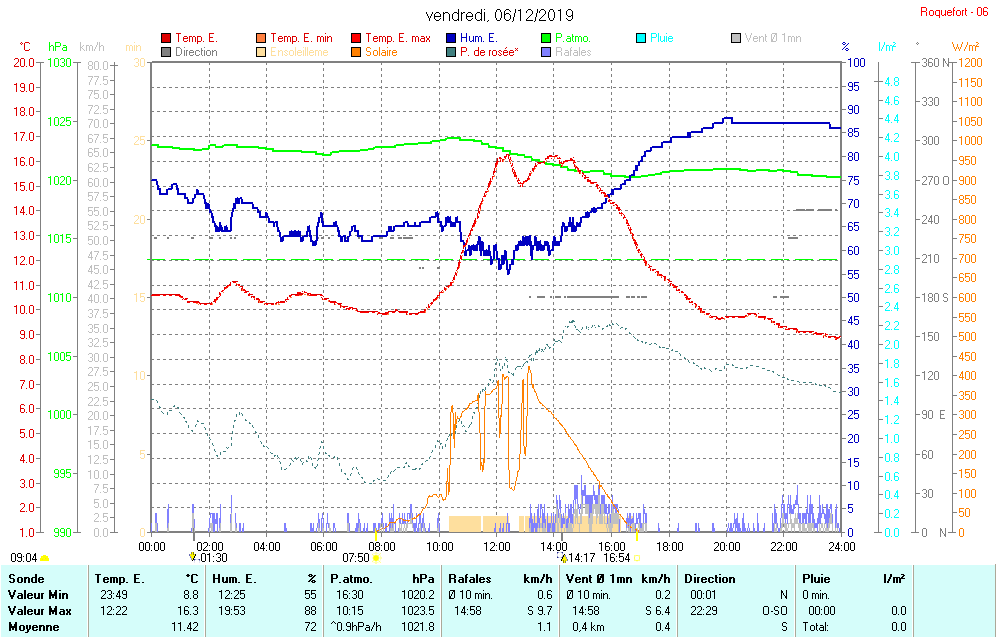Click the red Temp. E. max legend swatch
This screenshot has width=996, height=637.
tap(356, 38)
